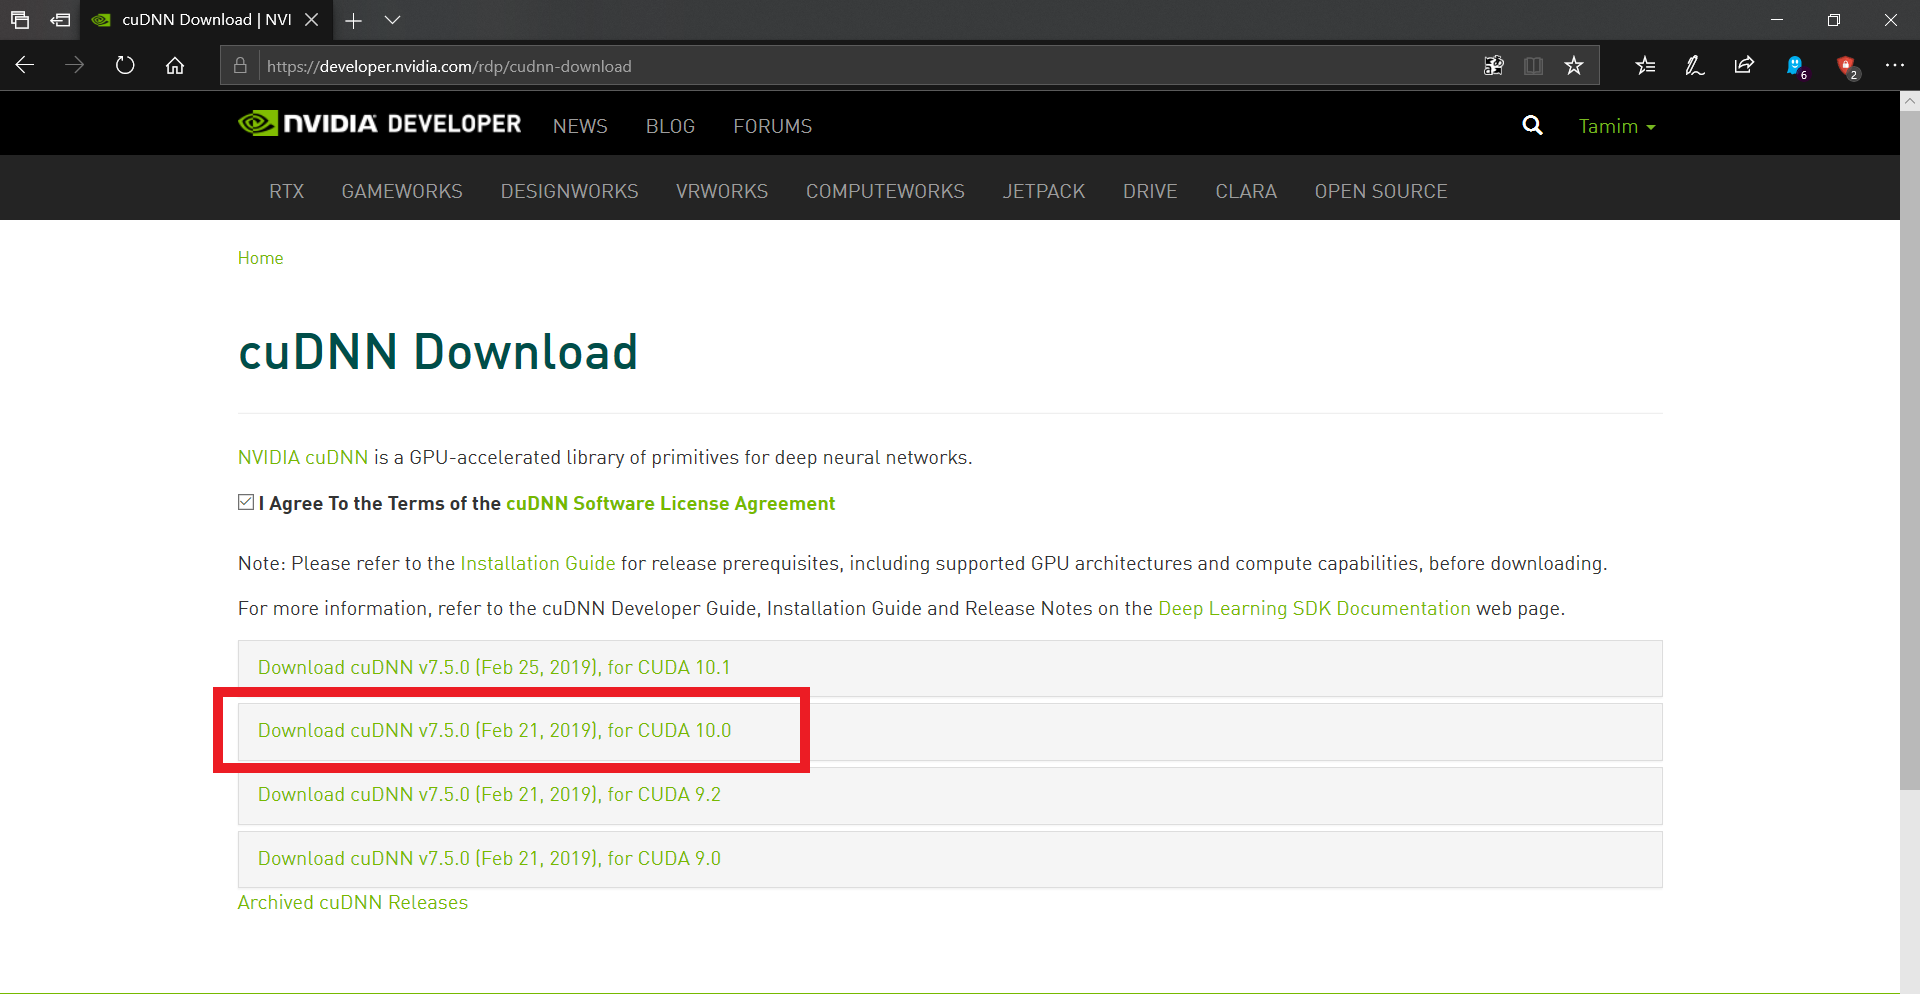Open the COMPUTEWORKS menu item
Screen dimensions: 1920x994
(885, 191)
